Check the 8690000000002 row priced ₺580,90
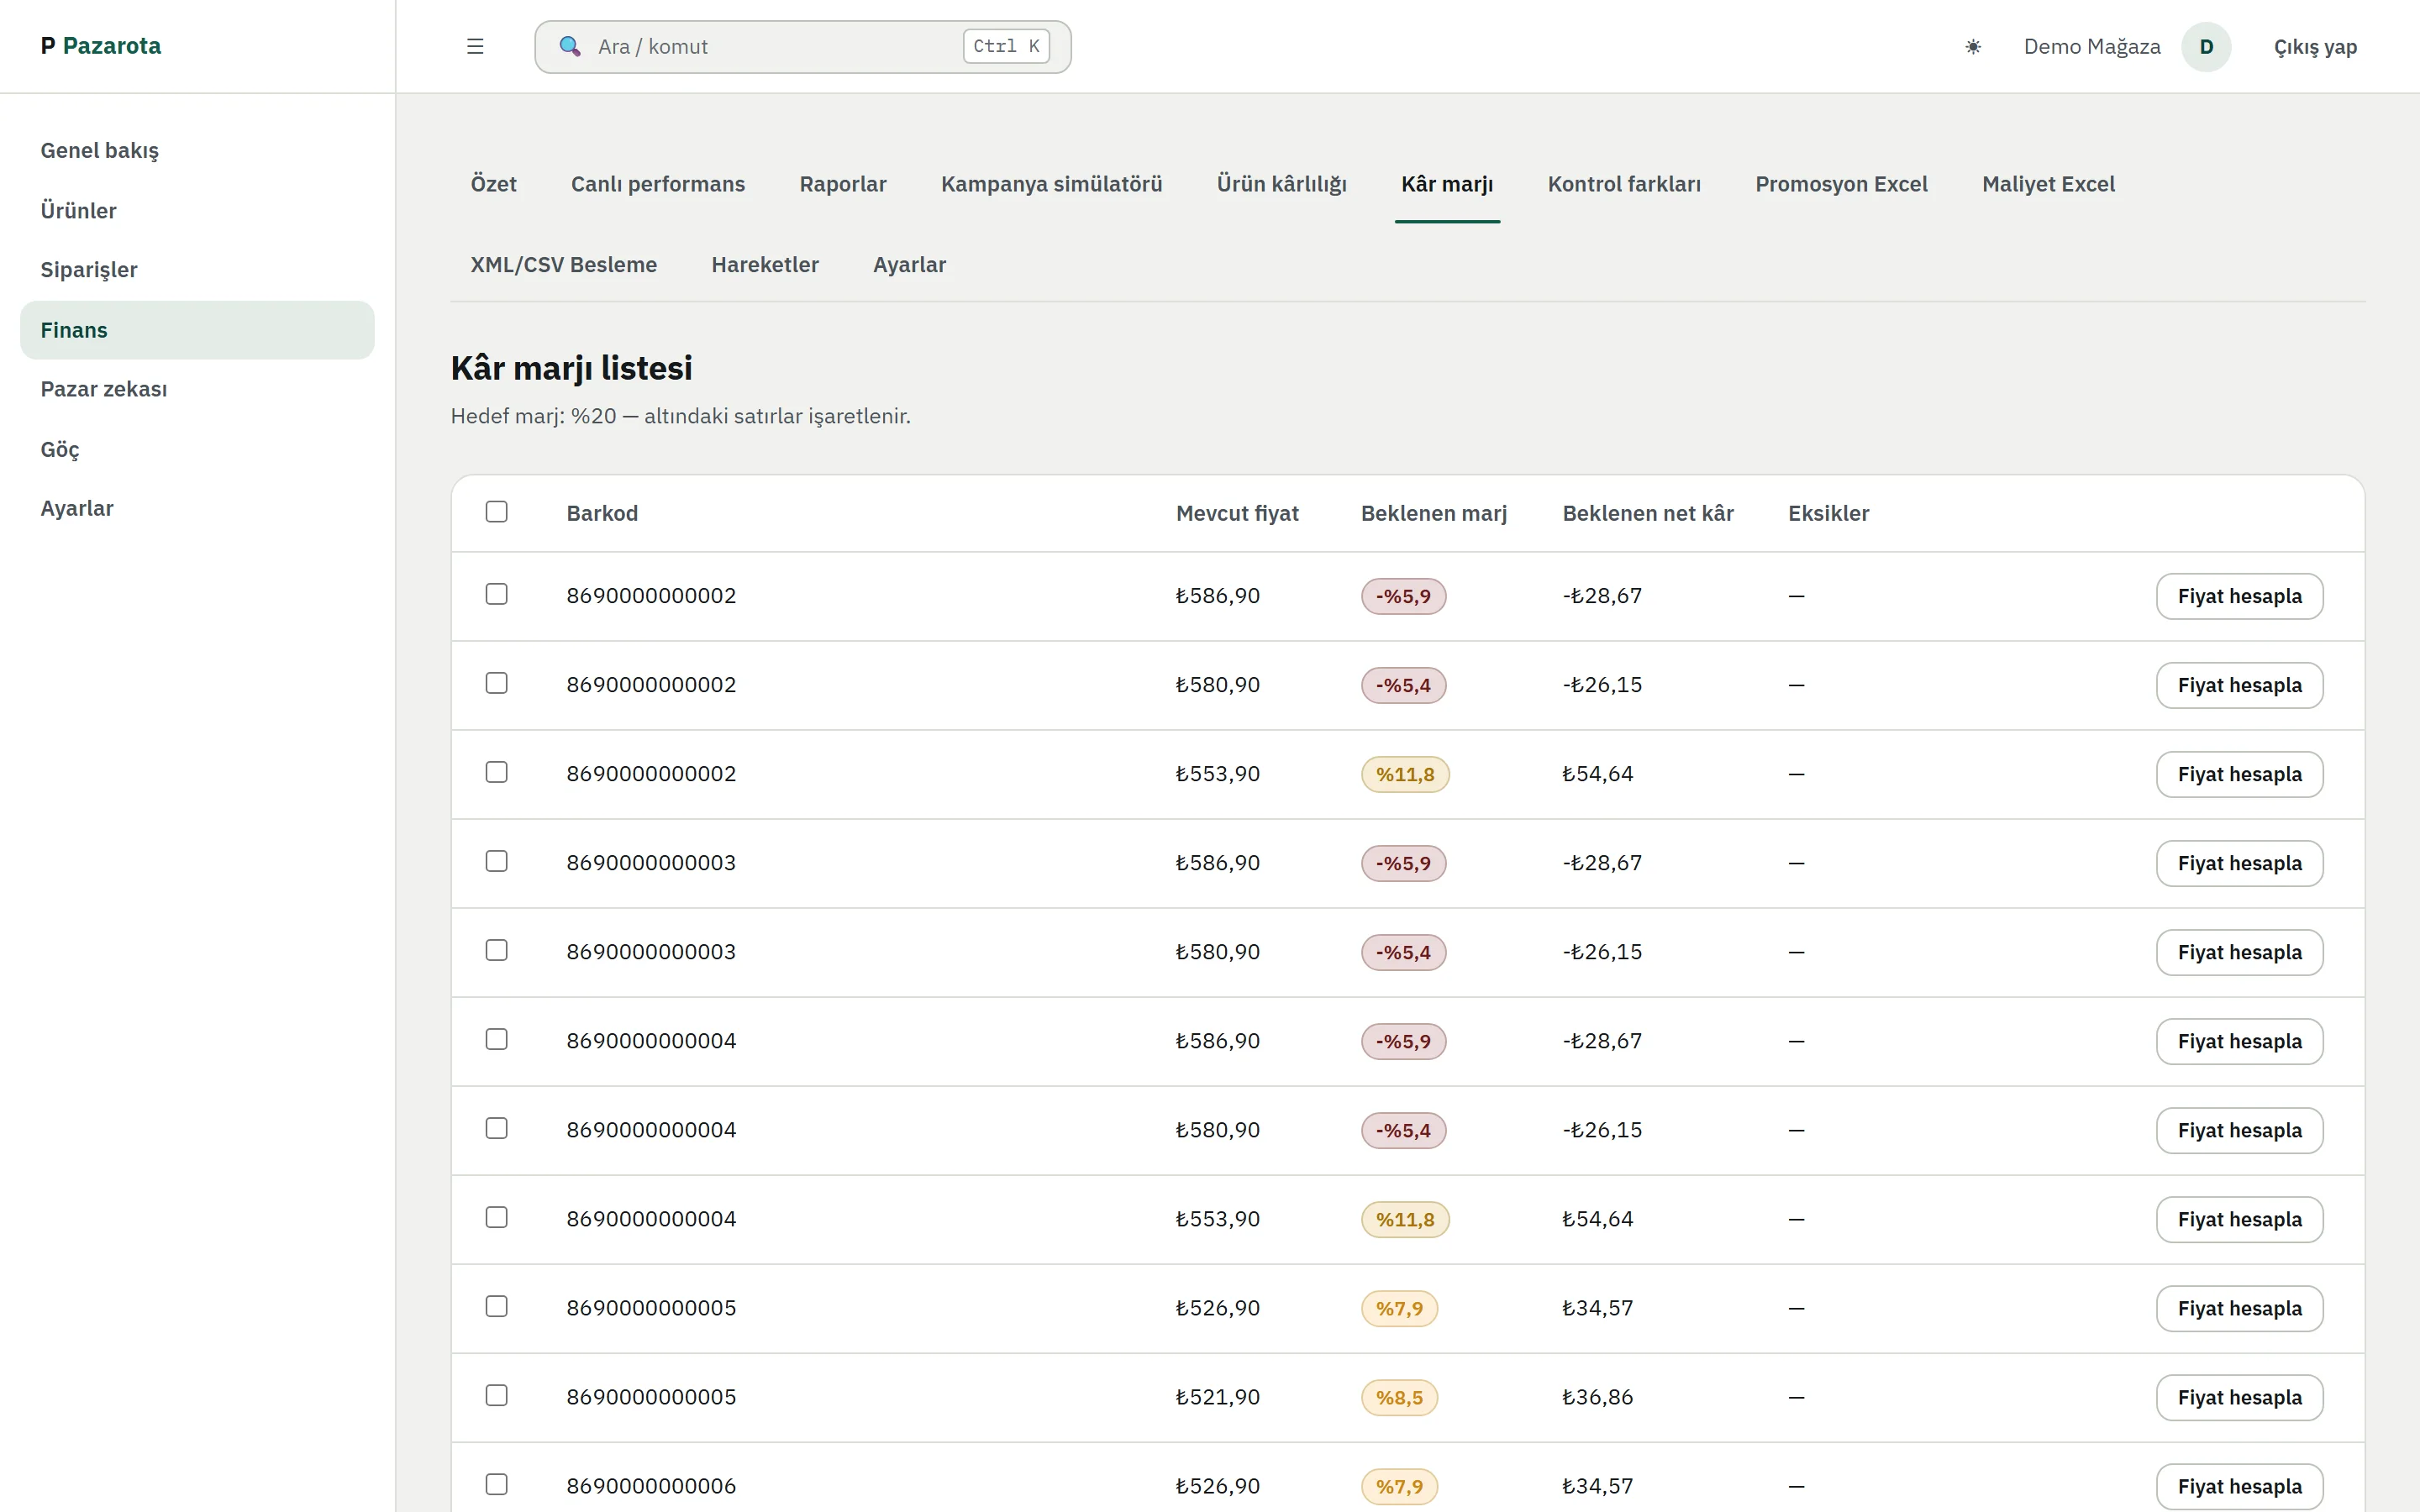The width and height of the screenshot is (2420, 1512). click(x=497, y=683)
